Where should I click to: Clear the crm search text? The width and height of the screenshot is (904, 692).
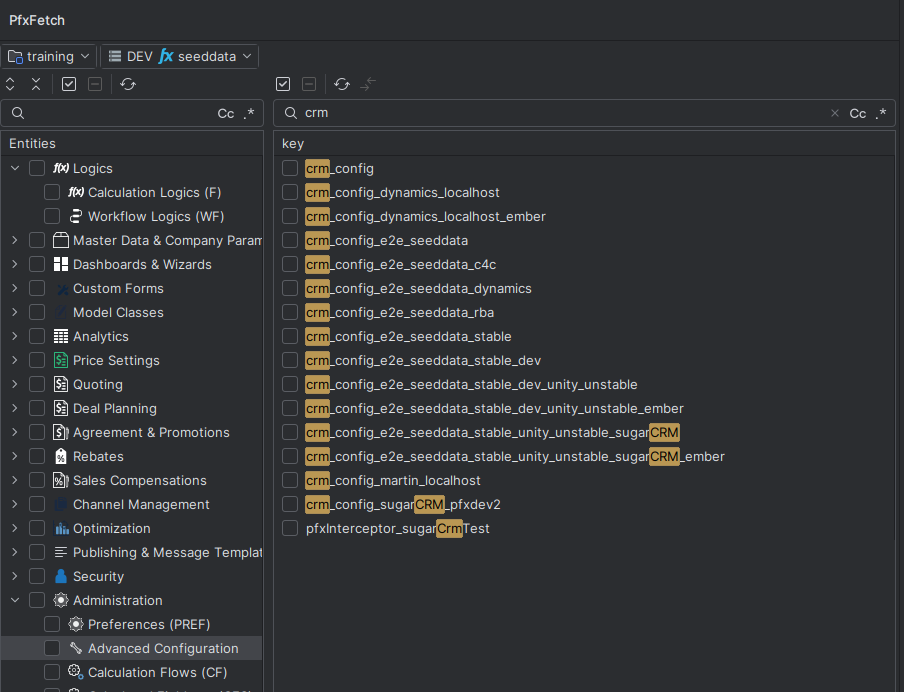835,114
